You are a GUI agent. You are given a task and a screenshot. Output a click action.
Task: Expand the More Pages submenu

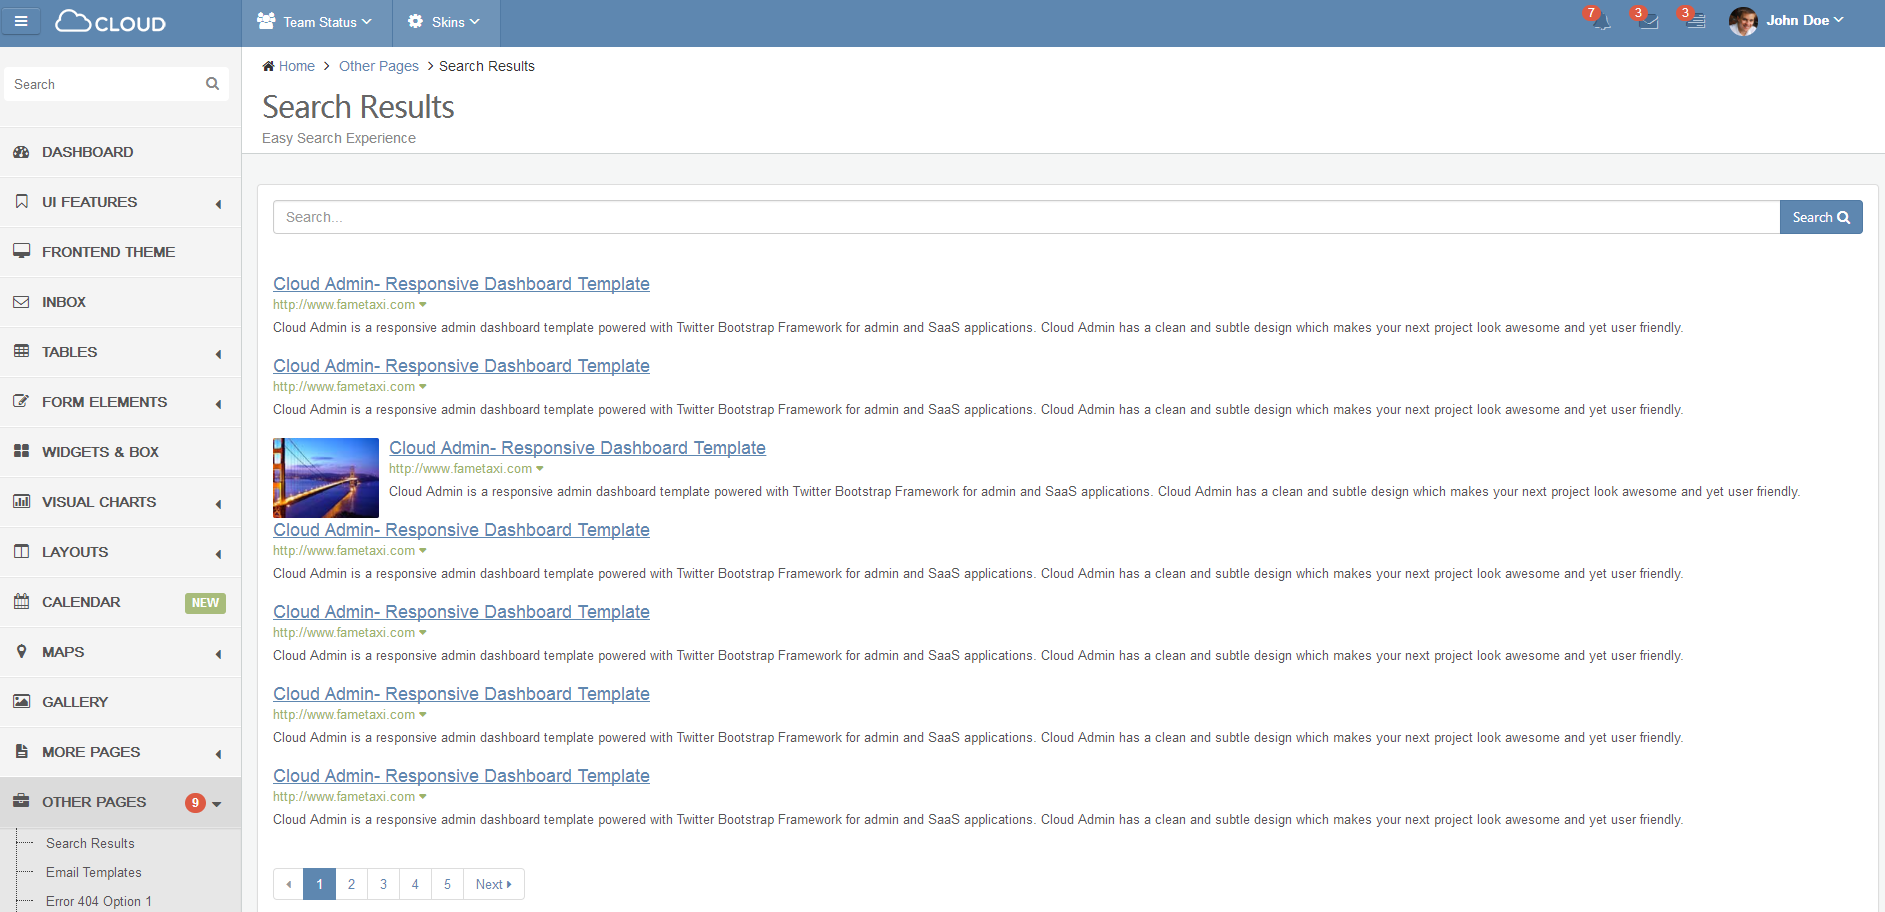point(120,752)
